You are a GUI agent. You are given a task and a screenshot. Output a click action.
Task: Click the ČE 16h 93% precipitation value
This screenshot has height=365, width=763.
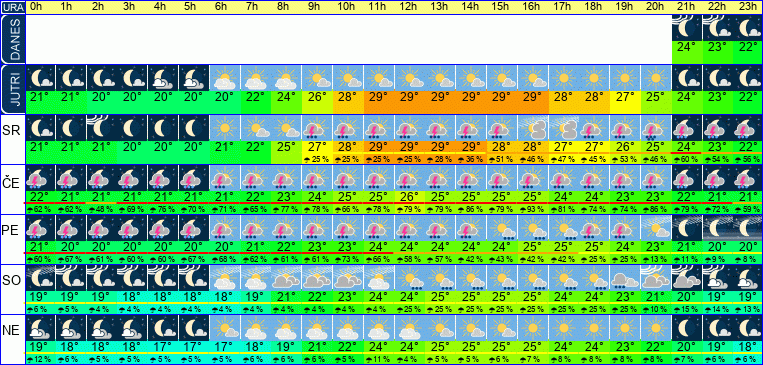tap(532, 209)
